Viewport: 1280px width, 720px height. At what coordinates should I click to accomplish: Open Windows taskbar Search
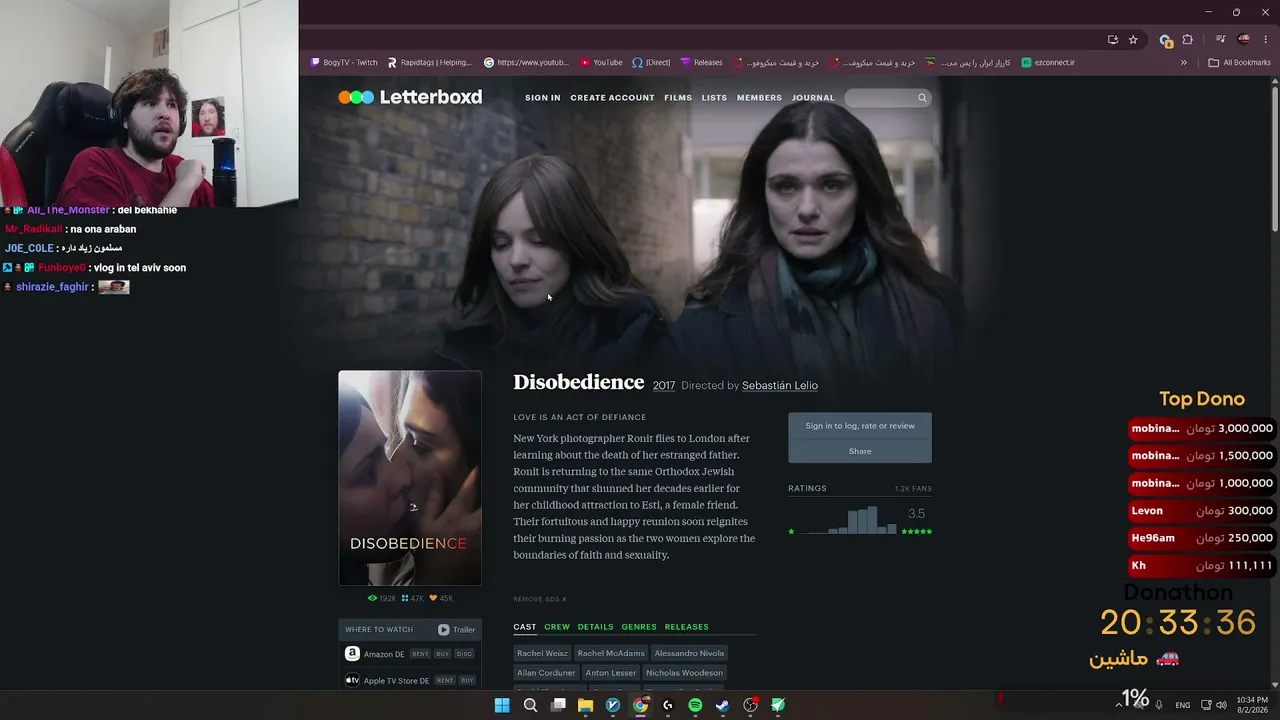[530, 705]
